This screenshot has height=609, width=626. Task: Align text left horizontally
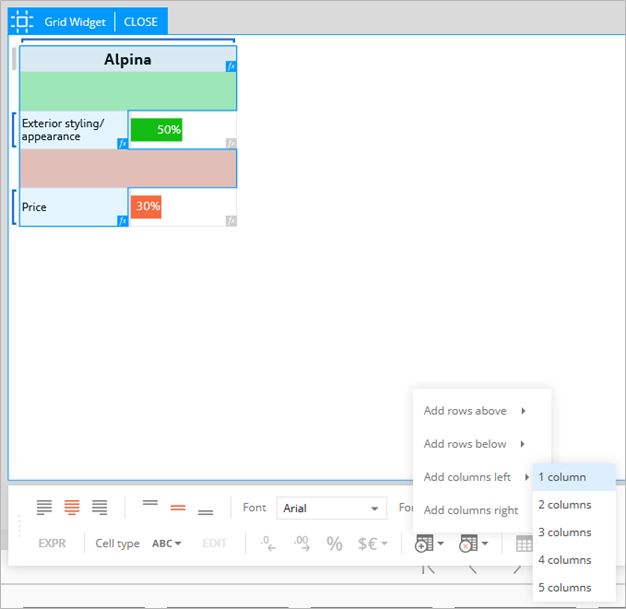[x=44, y=508]
